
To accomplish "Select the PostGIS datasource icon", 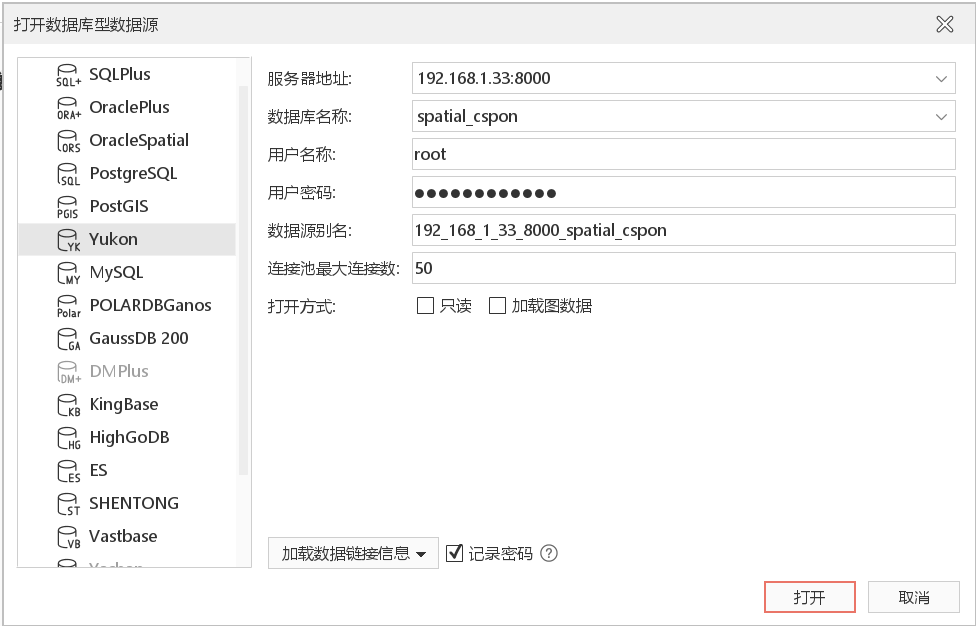I will tap(68, 207).
